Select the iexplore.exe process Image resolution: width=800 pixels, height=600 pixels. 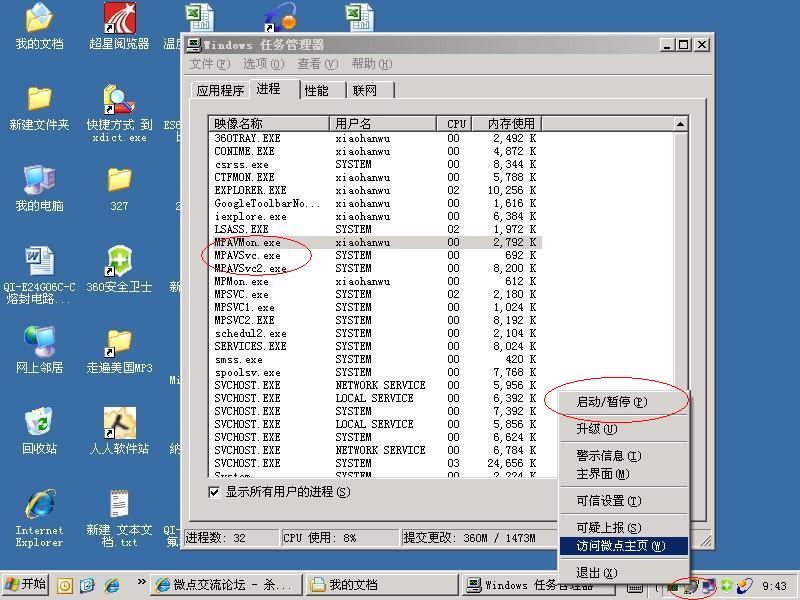point(375,216)
